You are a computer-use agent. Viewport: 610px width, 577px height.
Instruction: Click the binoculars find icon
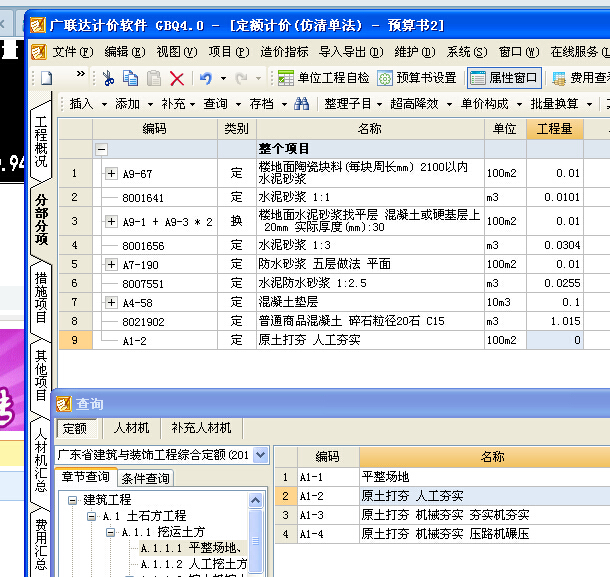301,104
